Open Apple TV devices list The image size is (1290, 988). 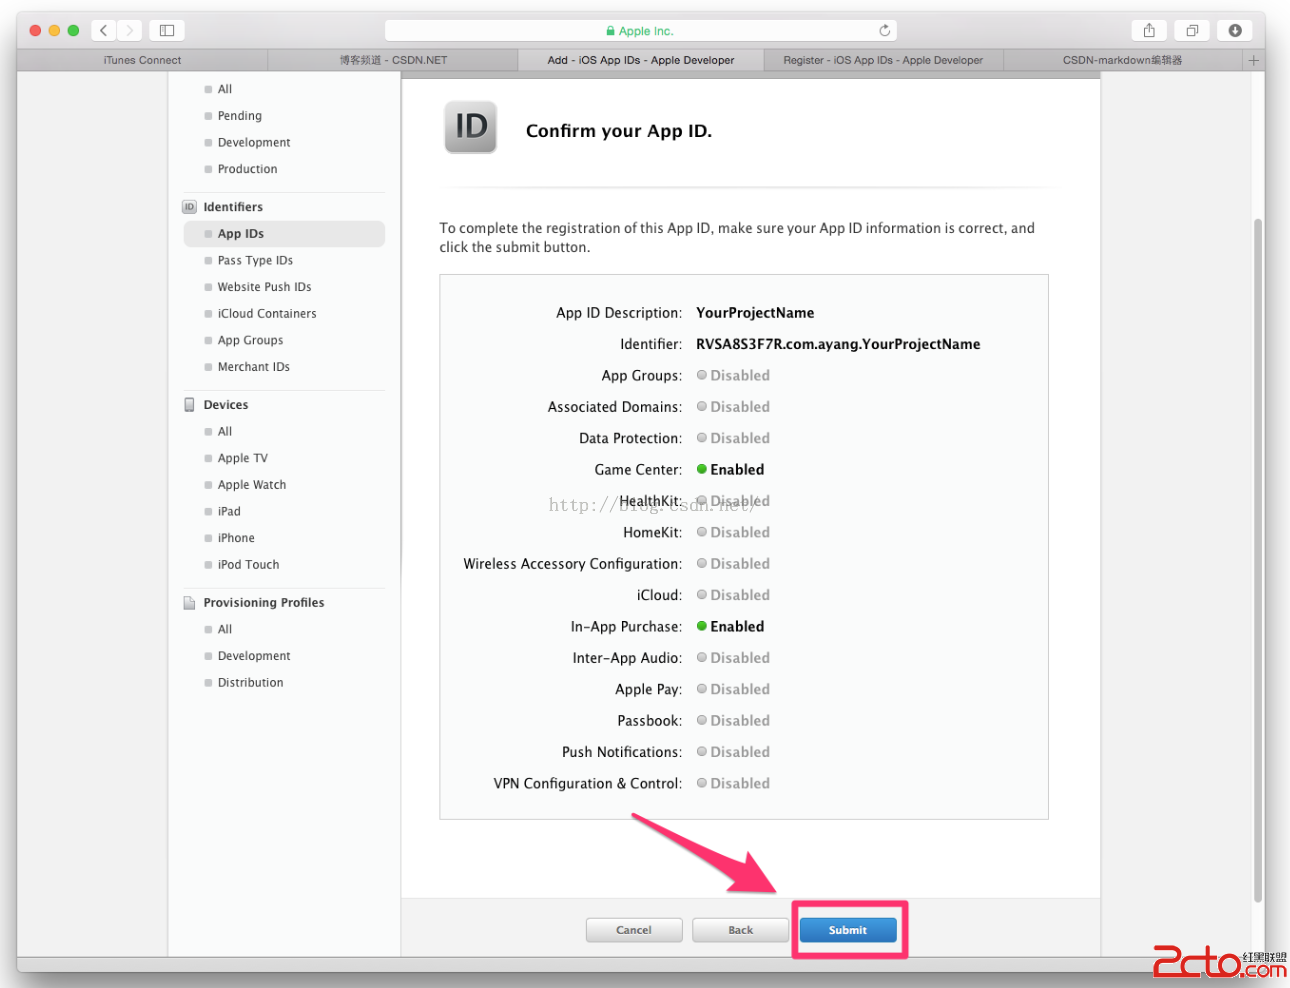(x=243, y=458)
